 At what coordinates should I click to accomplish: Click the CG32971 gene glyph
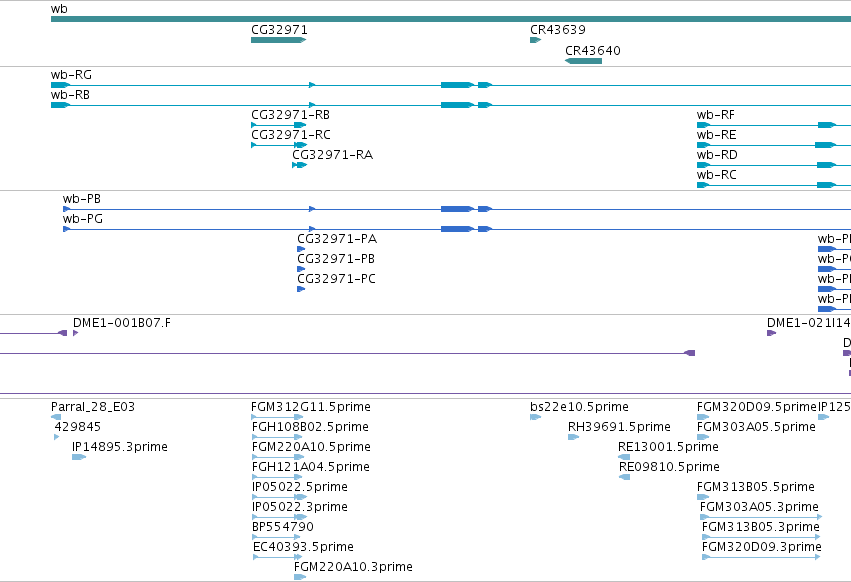pyautogui.click(x=278, y=40)
